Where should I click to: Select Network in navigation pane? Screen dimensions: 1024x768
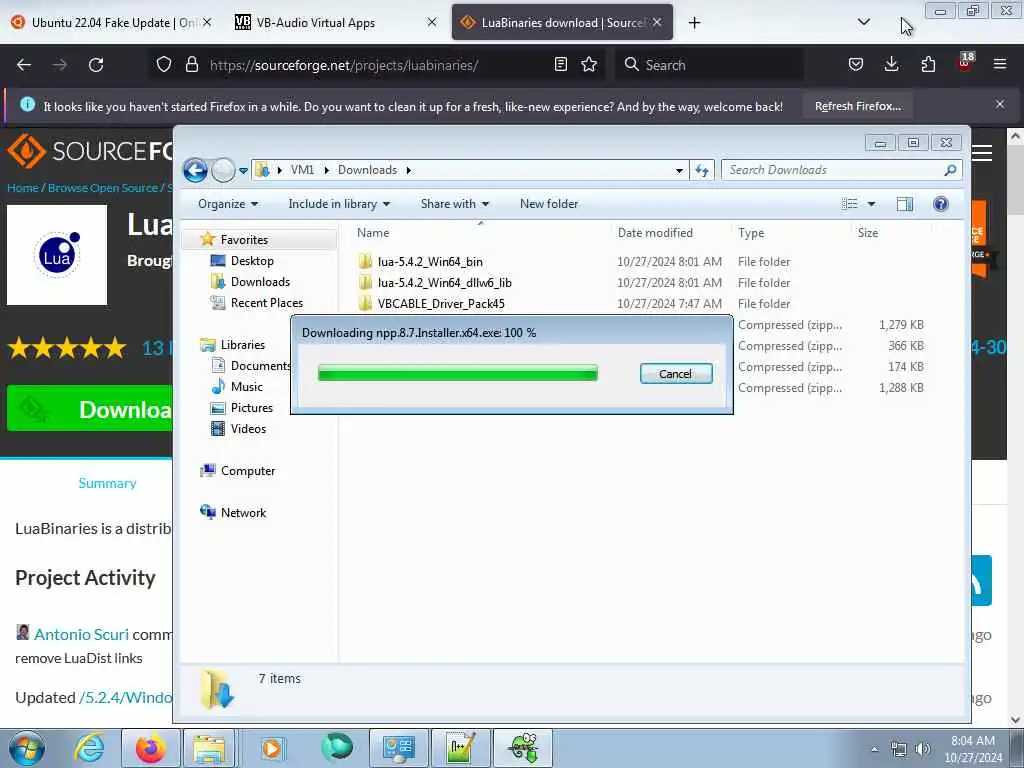pos(243,513)
